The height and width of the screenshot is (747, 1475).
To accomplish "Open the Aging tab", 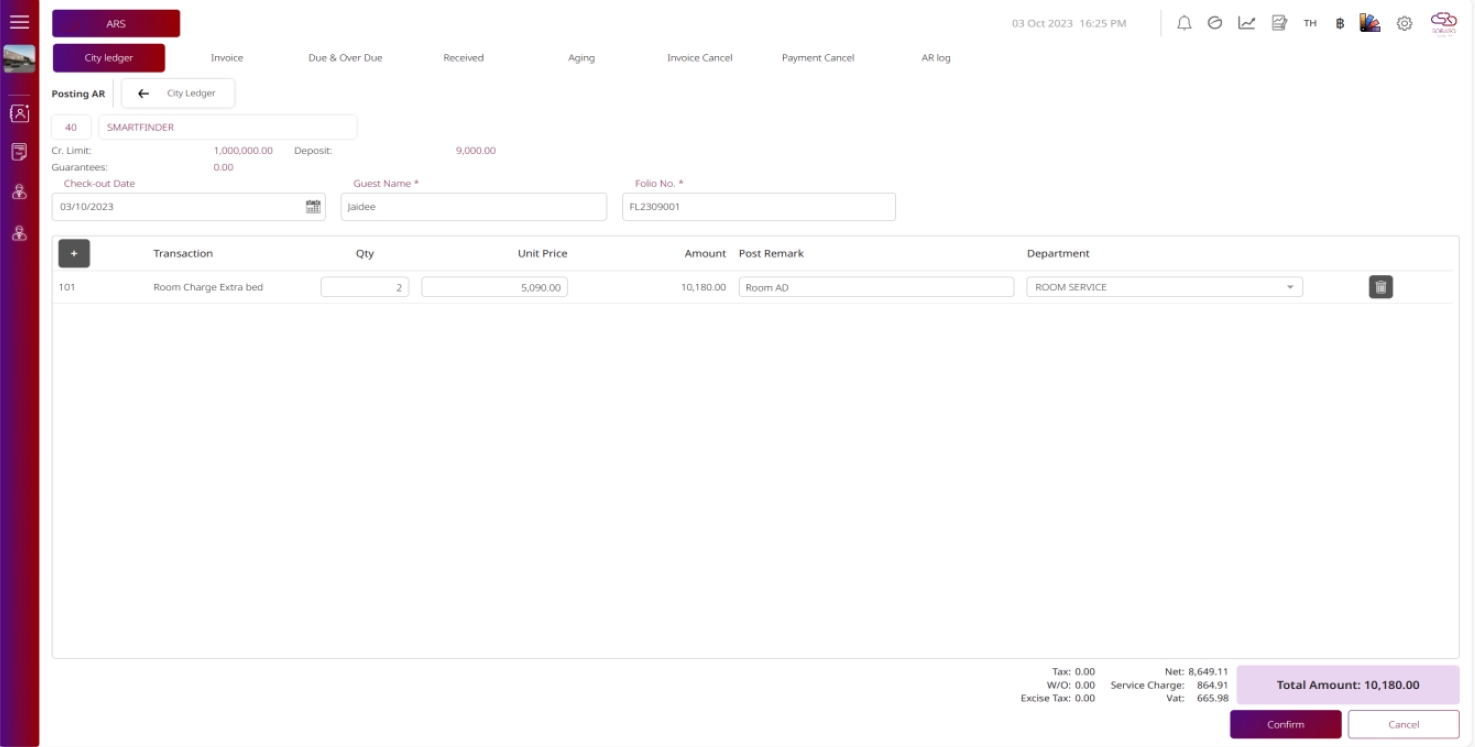I will tap(581, 58).
